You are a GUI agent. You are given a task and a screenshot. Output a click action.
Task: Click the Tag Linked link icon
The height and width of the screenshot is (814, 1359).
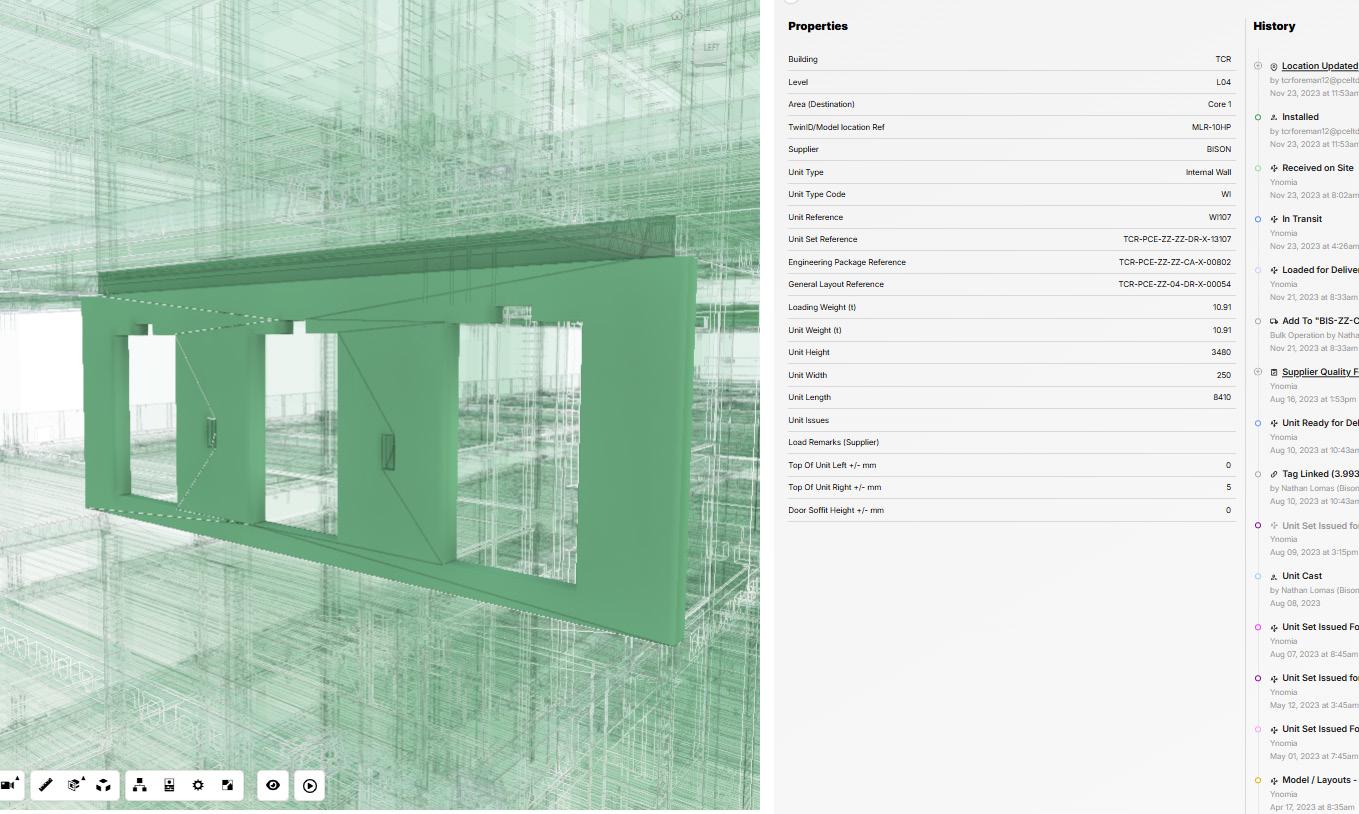(1274, 474)
